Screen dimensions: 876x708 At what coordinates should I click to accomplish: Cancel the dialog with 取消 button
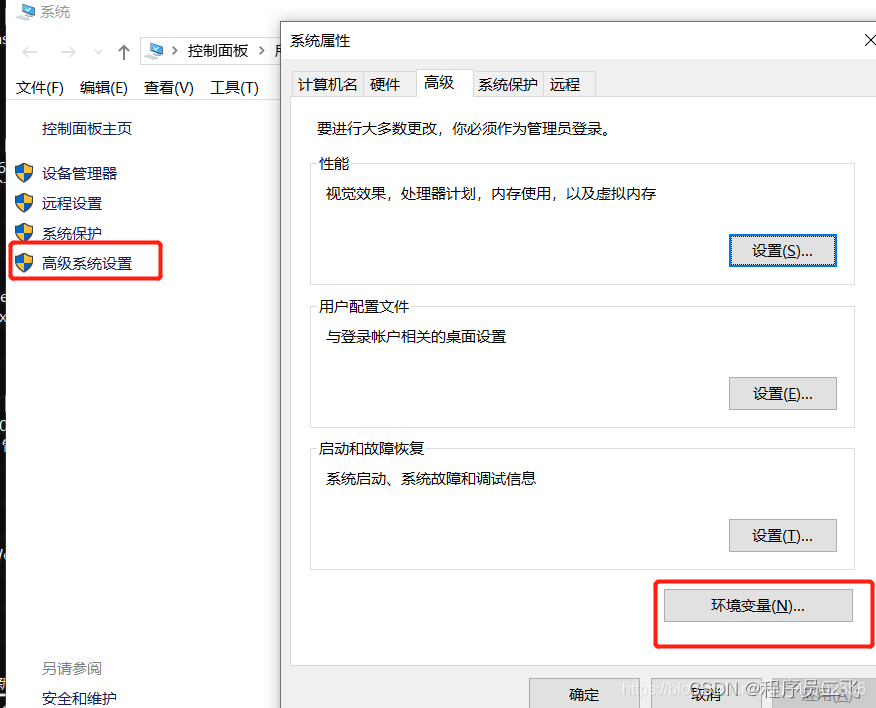click(x=706, y=693)
